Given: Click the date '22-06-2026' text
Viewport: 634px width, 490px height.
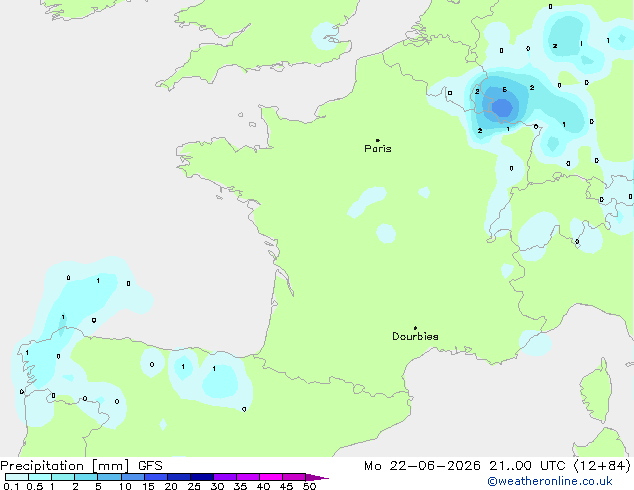Looking at the screenshot, I should 435,466.
